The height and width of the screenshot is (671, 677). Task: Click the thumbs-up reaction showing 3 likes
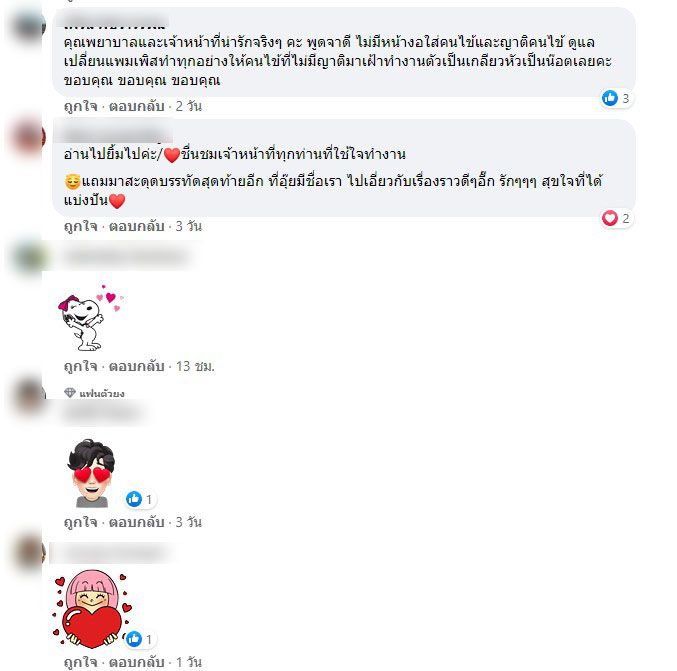pyautogui.click(x=617, y=98)
